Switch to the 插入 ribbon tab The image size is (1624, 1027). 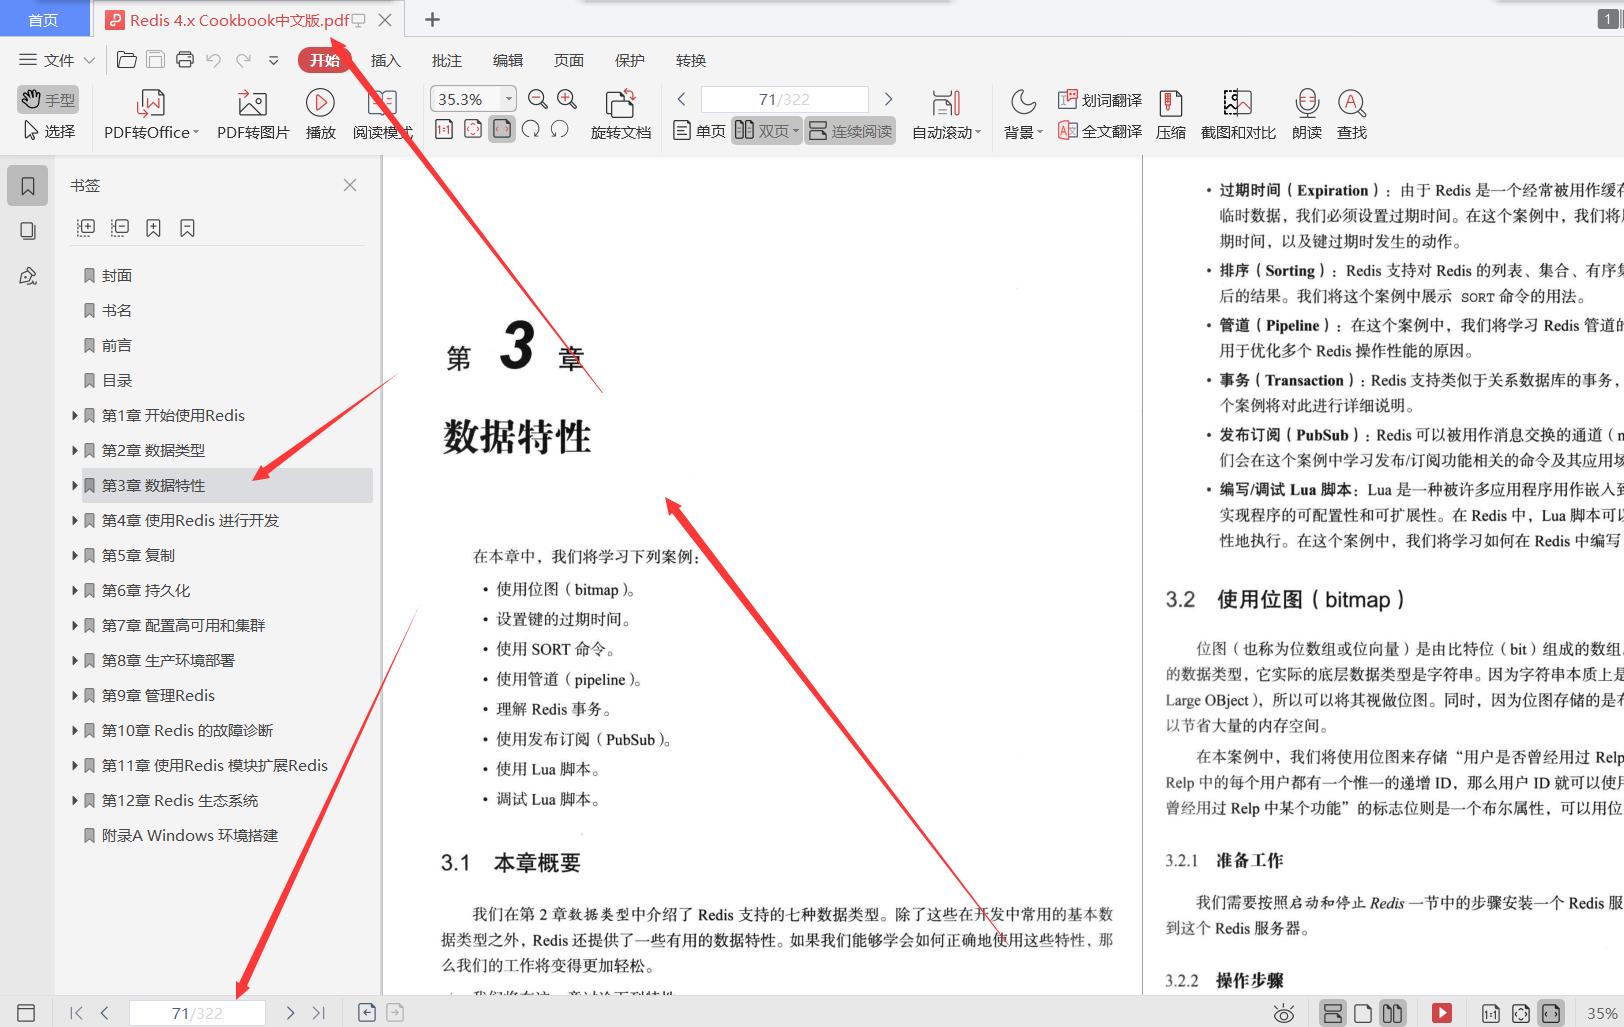click(x=385, y=60)
